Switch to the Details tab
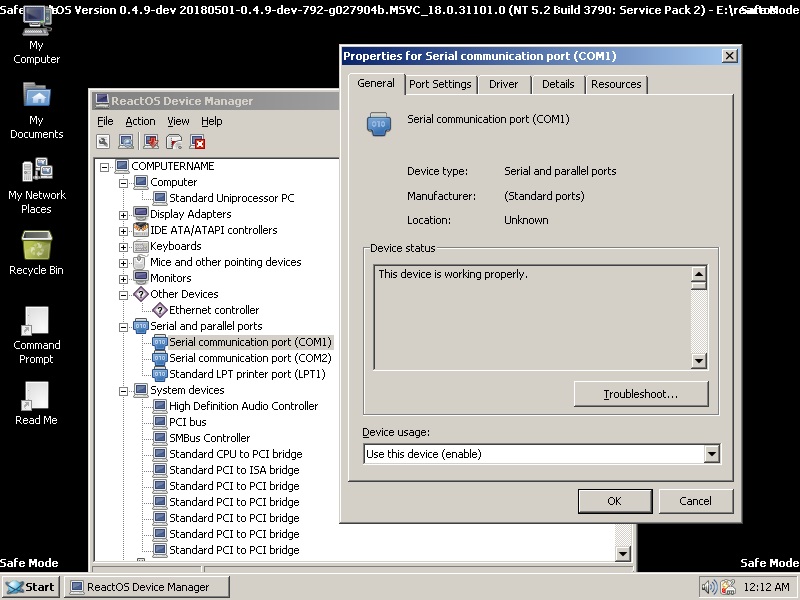The image size is (800, 600). pos(558,84)
